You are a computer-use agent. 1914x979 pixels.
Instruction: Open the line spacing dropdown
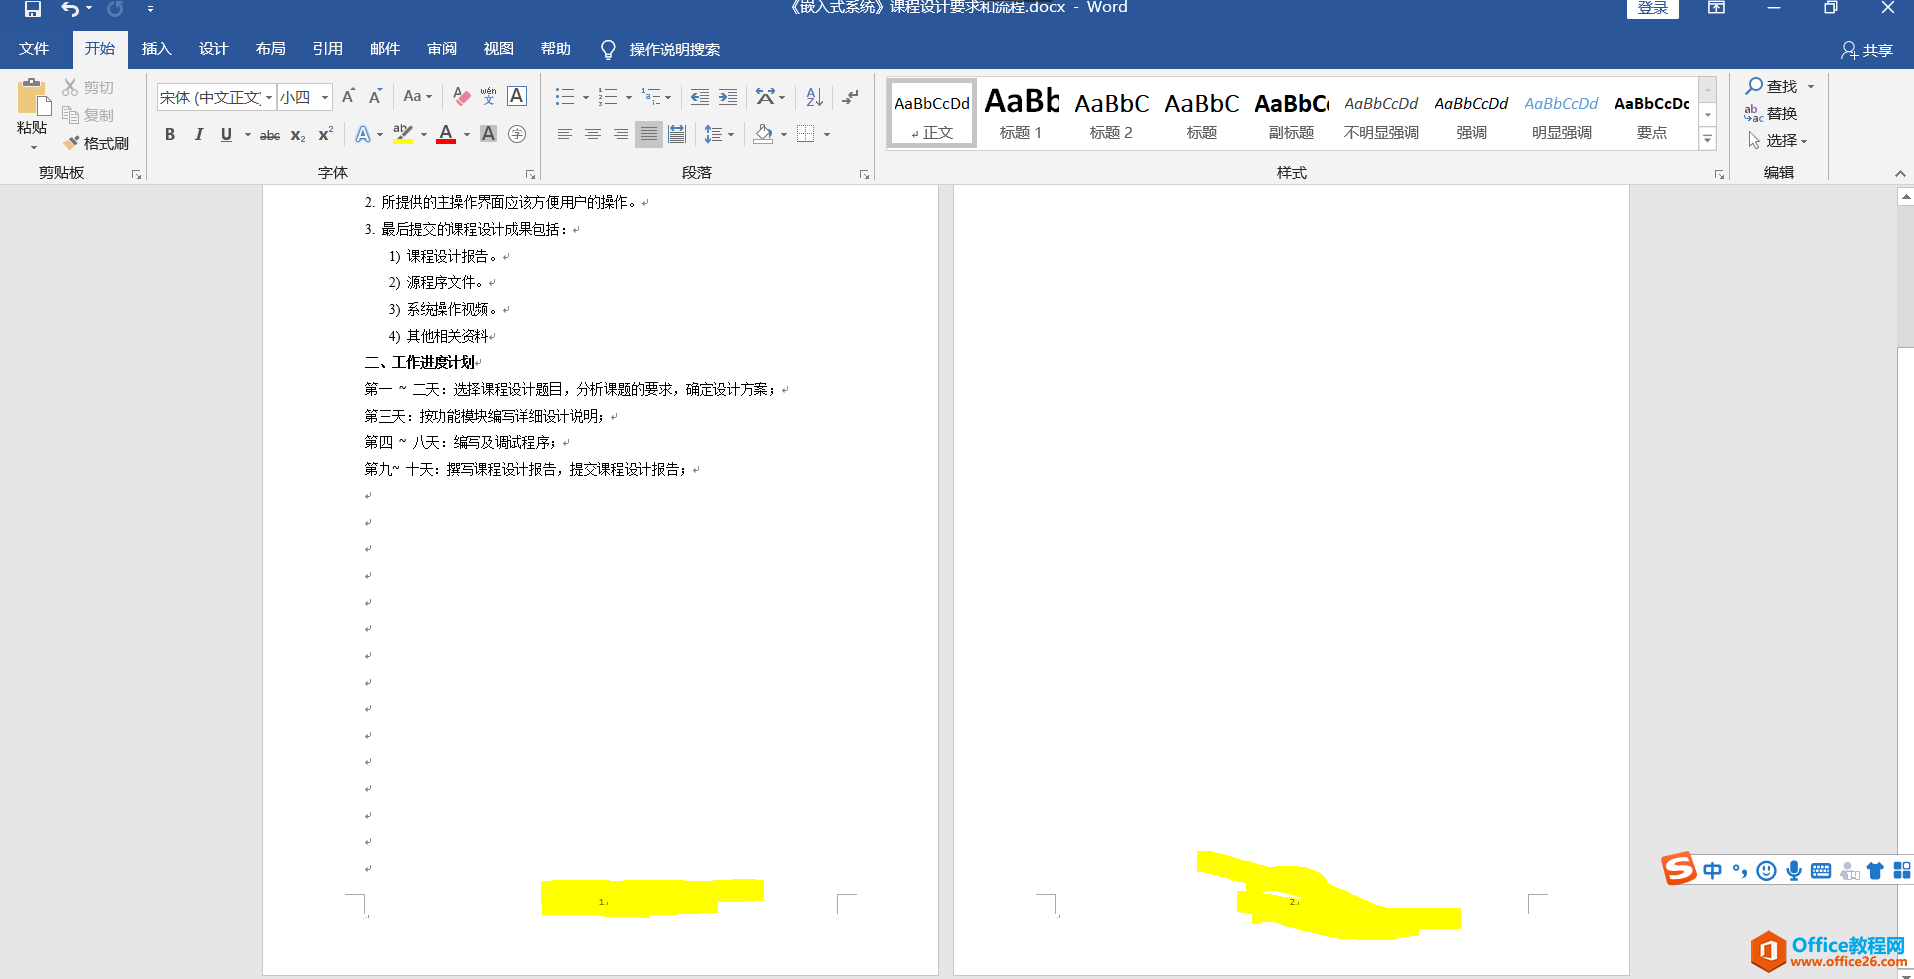click(719, 134)
